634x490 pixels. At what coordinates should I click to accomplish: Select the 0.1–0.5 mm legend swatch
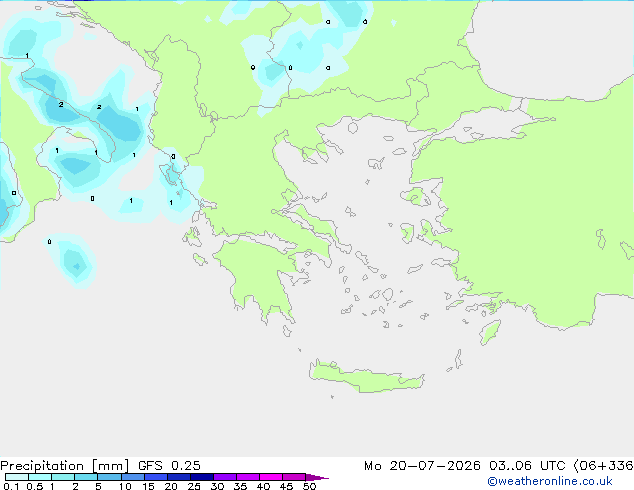click(17, 477)
